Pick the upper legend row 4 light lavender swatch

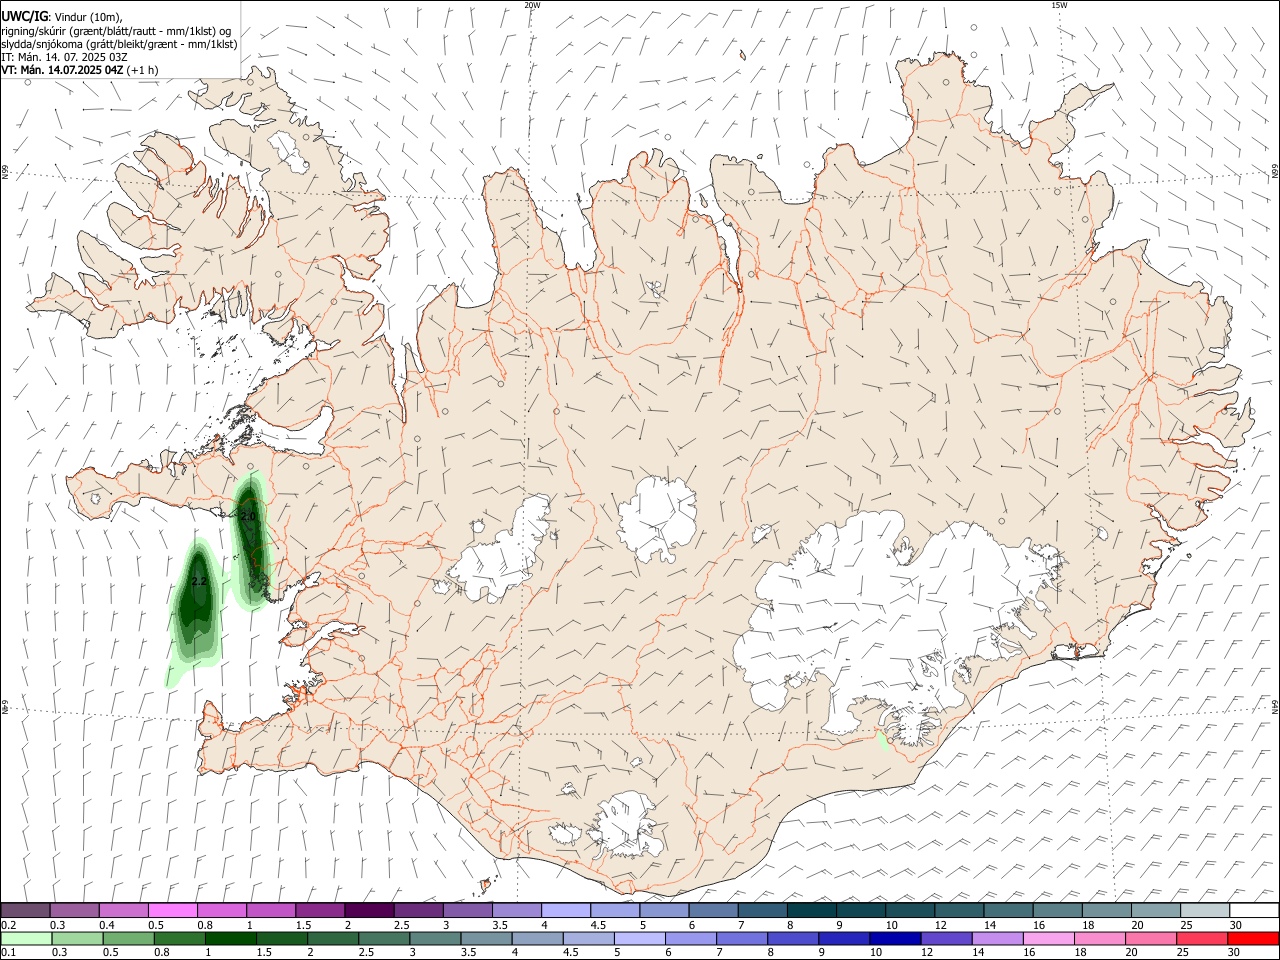point(566,910)
